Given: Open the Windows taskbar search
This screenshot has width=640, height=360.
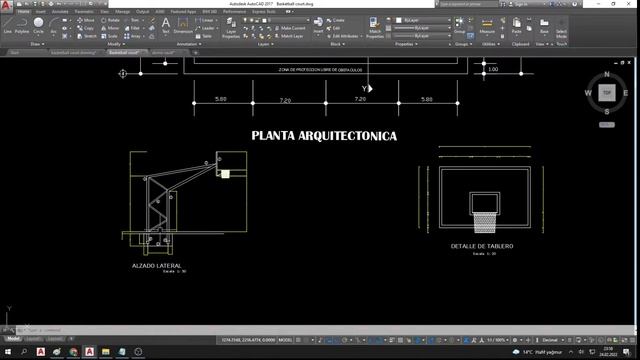Looking at the screenshot, I should (x=24, y=351).
